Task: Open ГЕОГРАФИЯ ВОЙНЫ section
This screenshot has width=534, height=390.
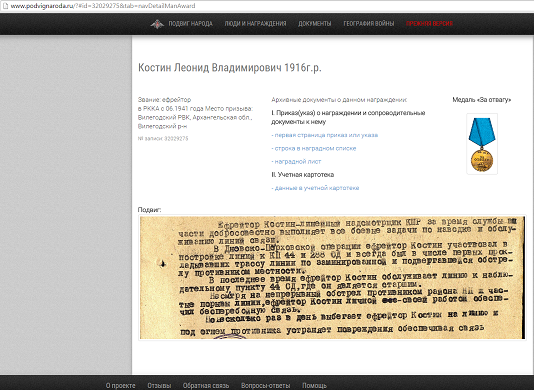Action: [368, 24]
